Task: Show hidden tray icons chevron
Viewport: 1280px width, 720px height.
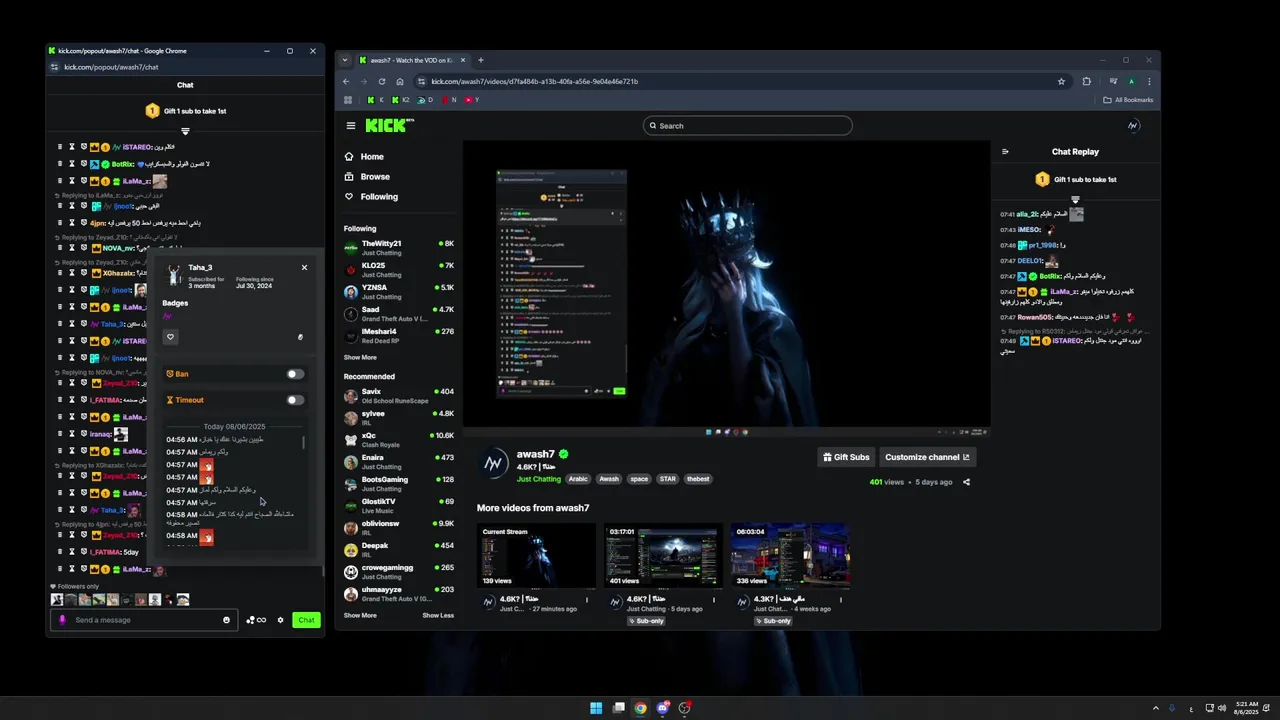Action: coord(1156,708)
